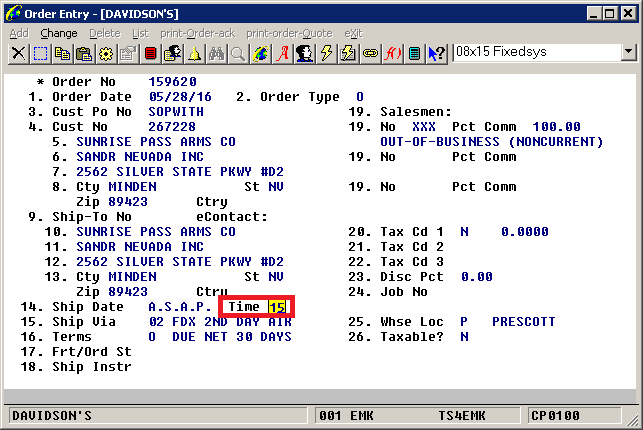Screen dimensions: 643x430
Task: Click the red list stop icon
Action: [x=150, y=54]
